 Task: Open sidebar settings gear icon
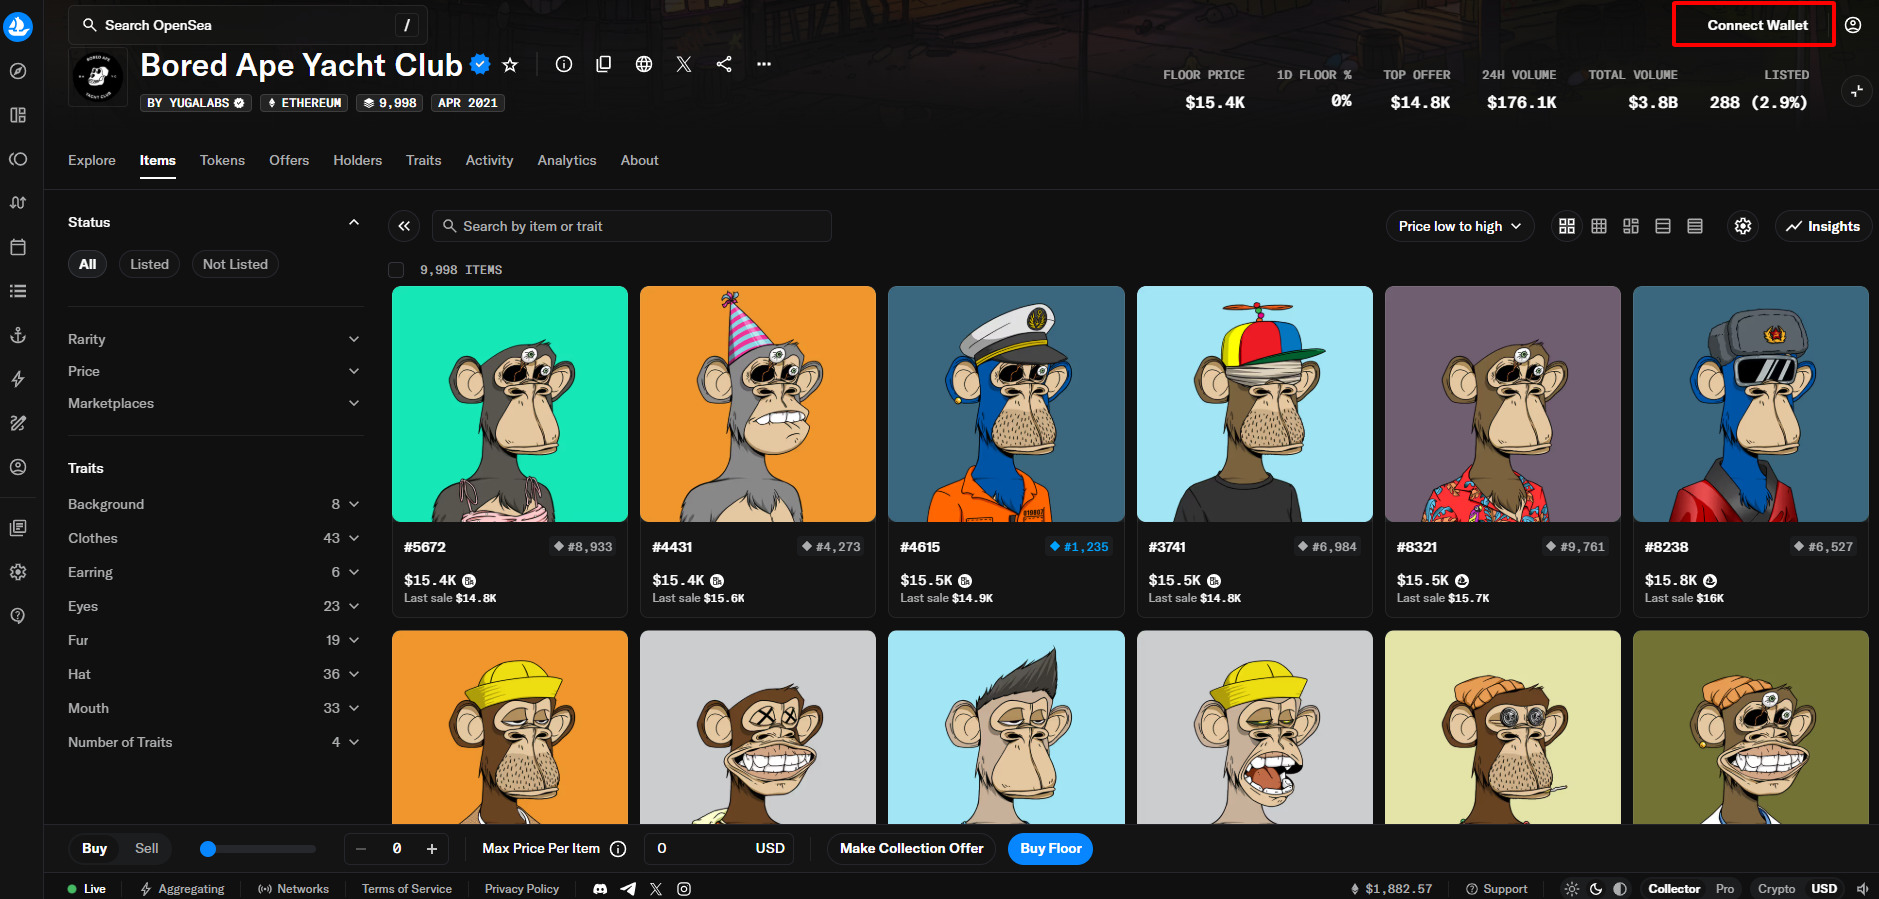click(x=18, y=572)
